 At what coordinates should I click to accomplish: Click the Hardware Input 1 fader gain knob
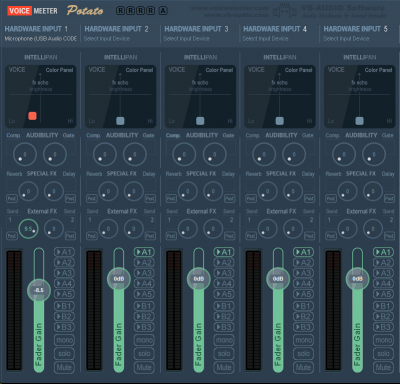39,290
